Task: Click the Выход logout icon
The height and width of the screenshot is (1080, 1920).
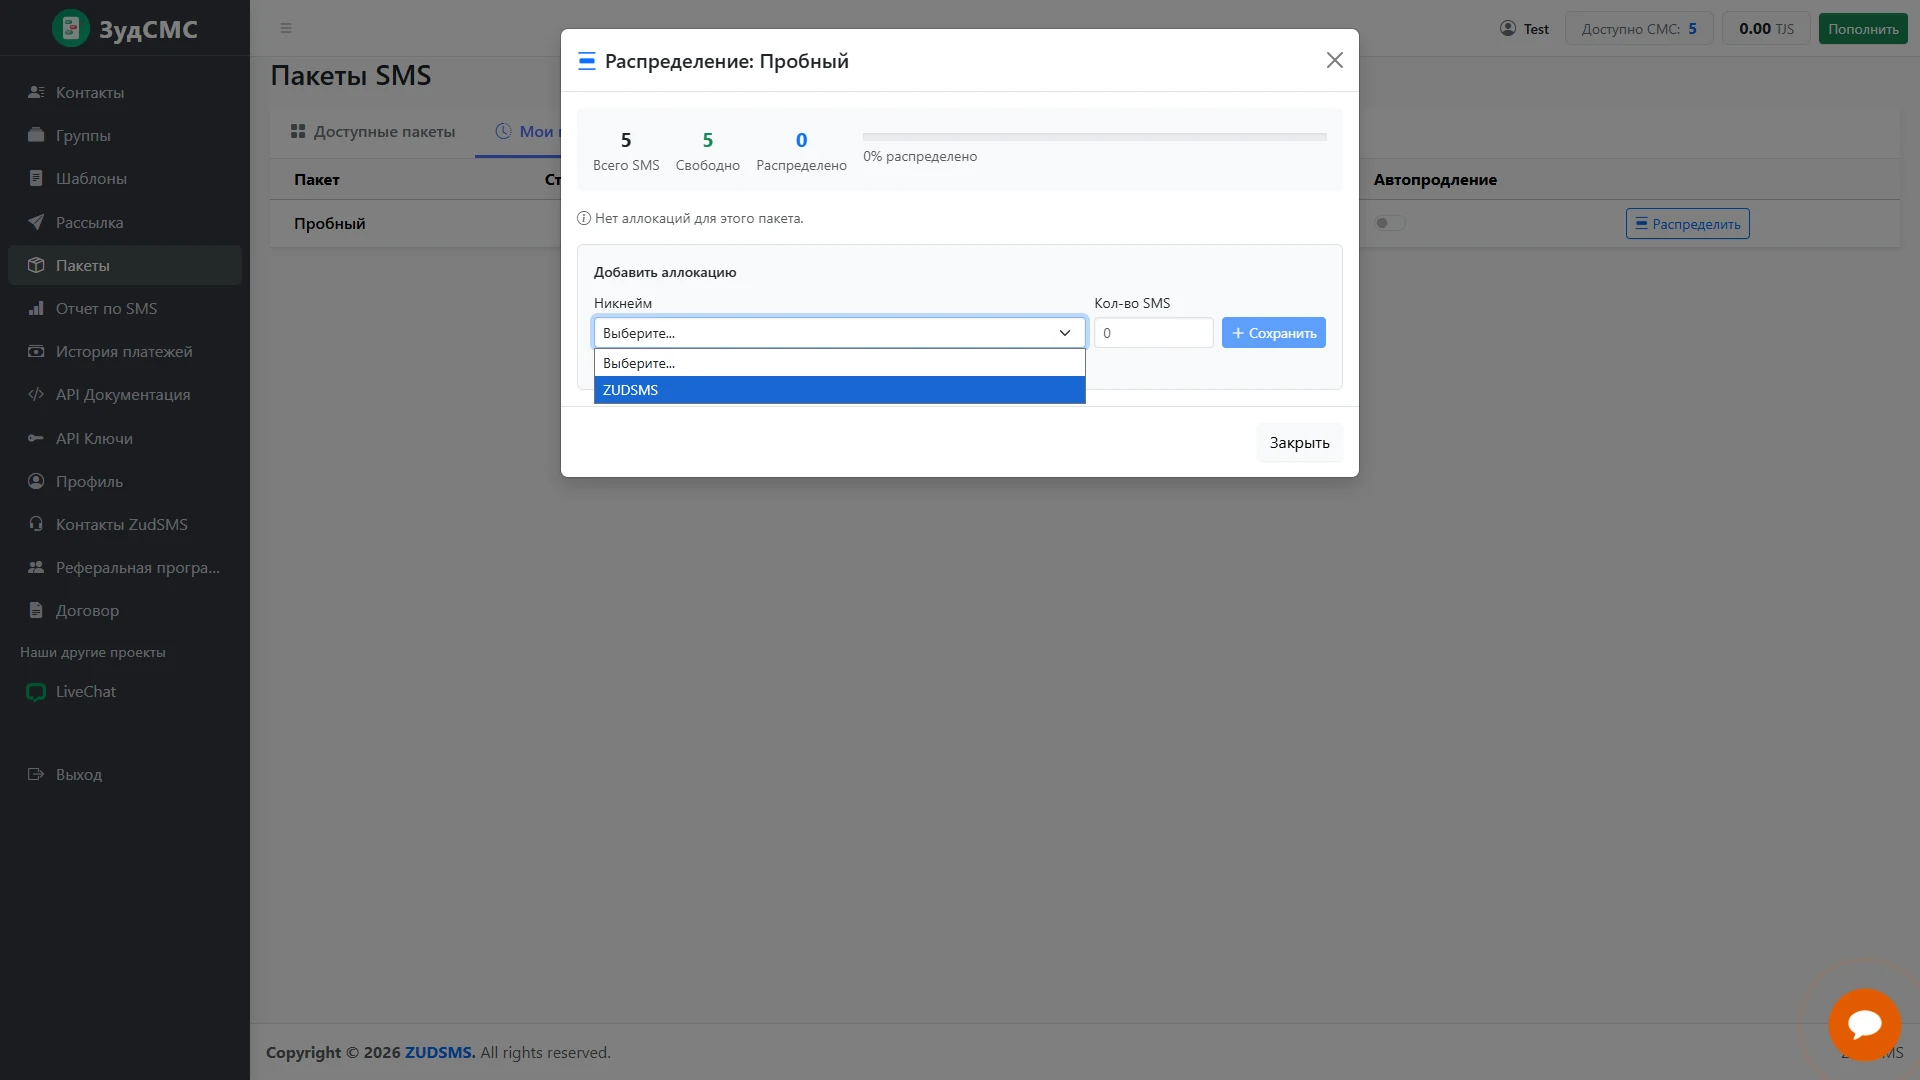Action: pyautogui.click(x=36, y=774)
